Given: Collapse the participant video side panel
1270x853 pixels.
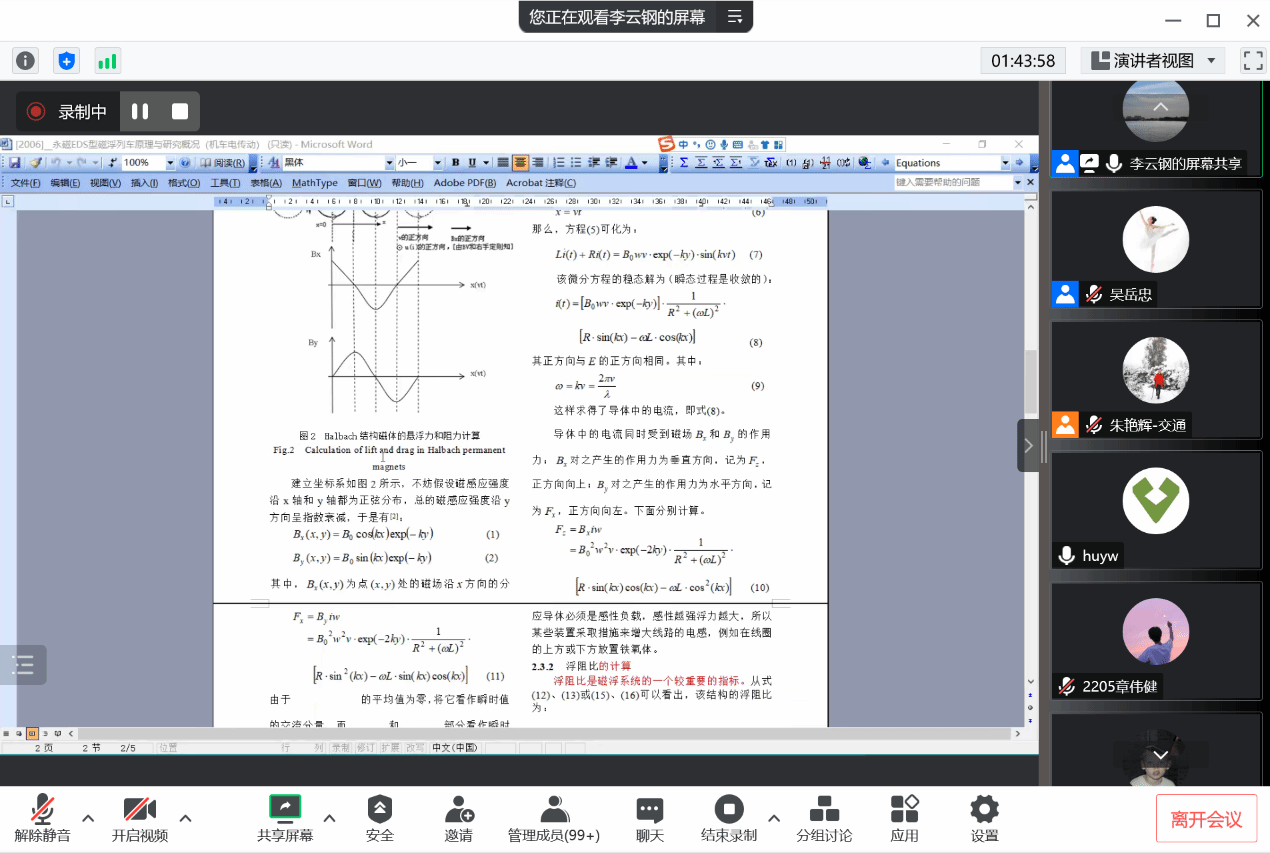Looking at the screenshot, I should pyautogui.click(x=1028, y=445).
